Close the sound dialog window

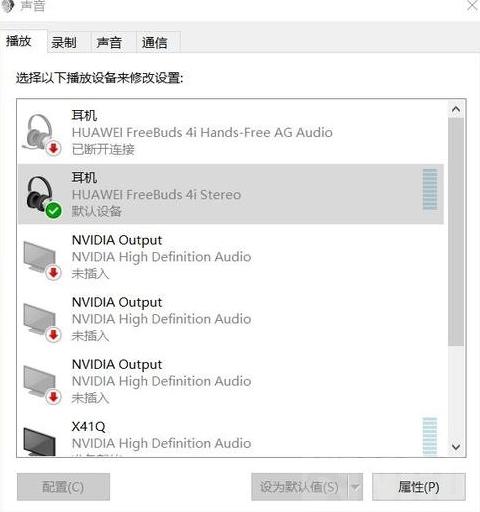pyautogui.click(x=472, y=5)
